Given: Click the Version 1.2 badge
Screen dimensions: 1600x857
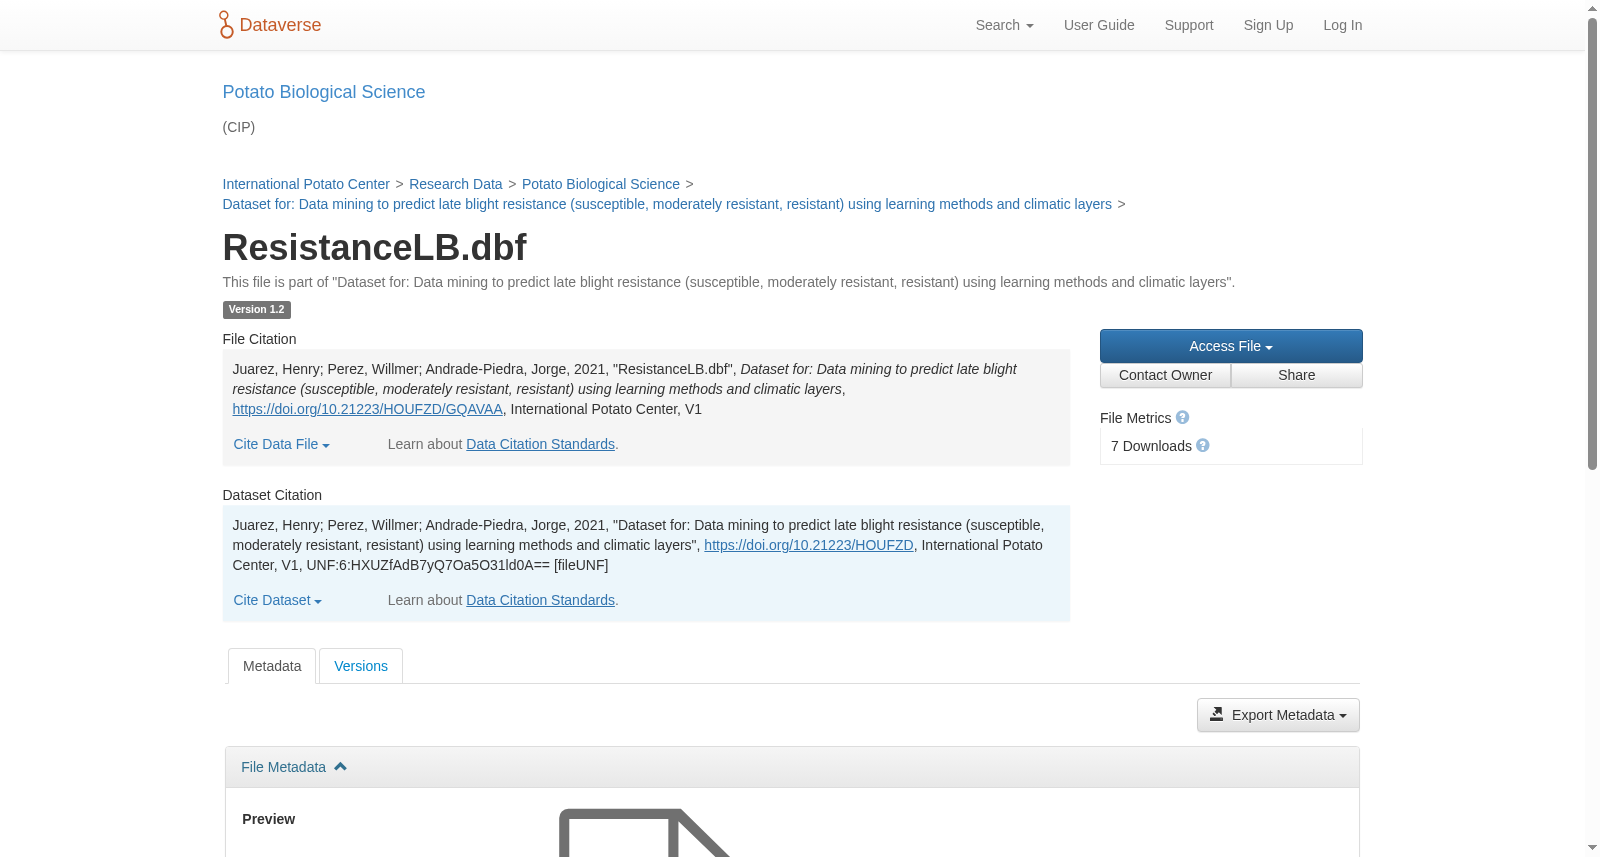Looking at the screenshot, I should [x=256, y=310].
